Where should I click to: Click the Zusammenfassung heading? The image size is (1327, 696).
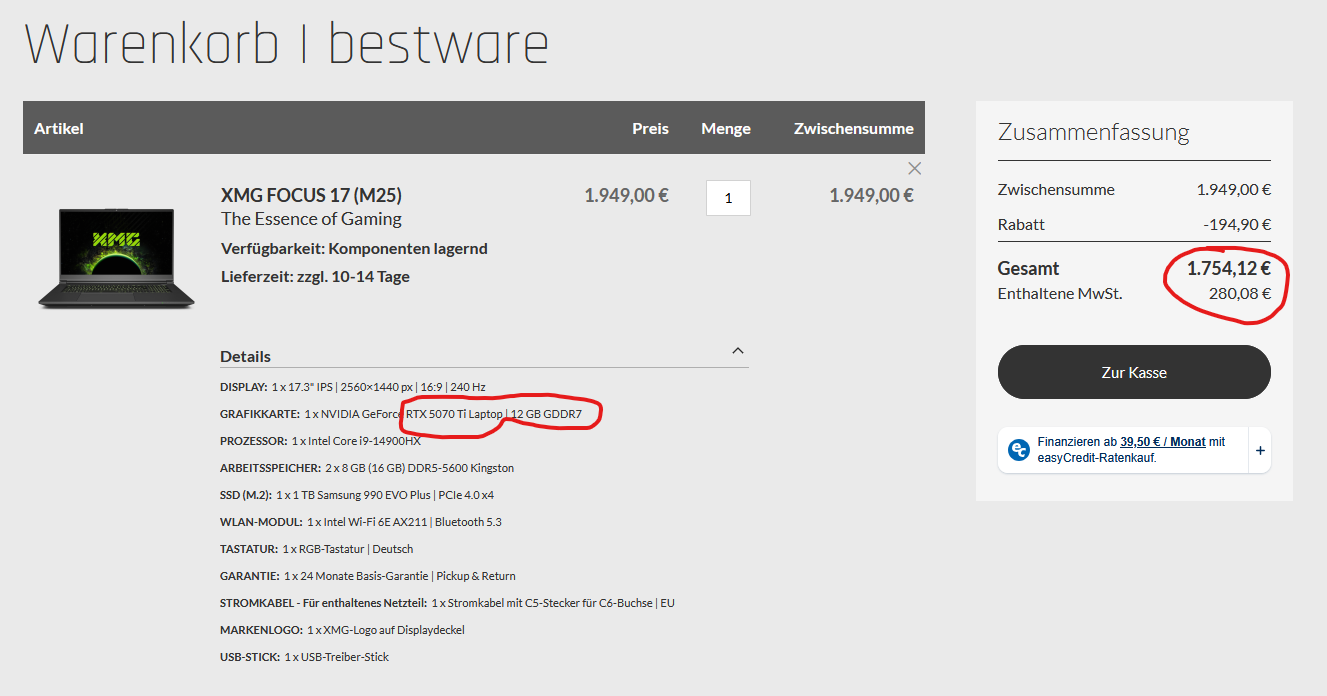(1093, 132)
